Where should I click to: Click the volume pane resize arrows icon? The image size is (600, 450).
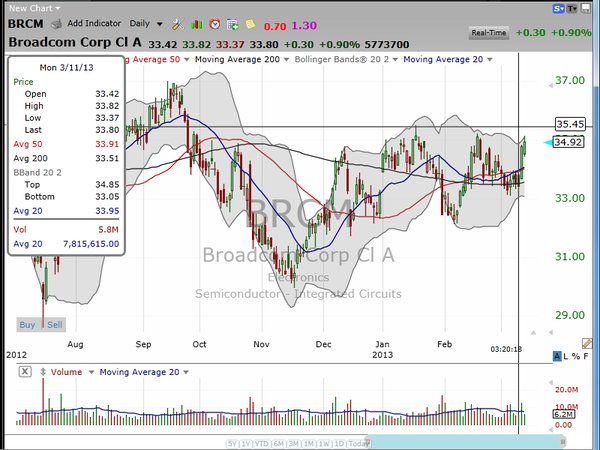[43, 372]
